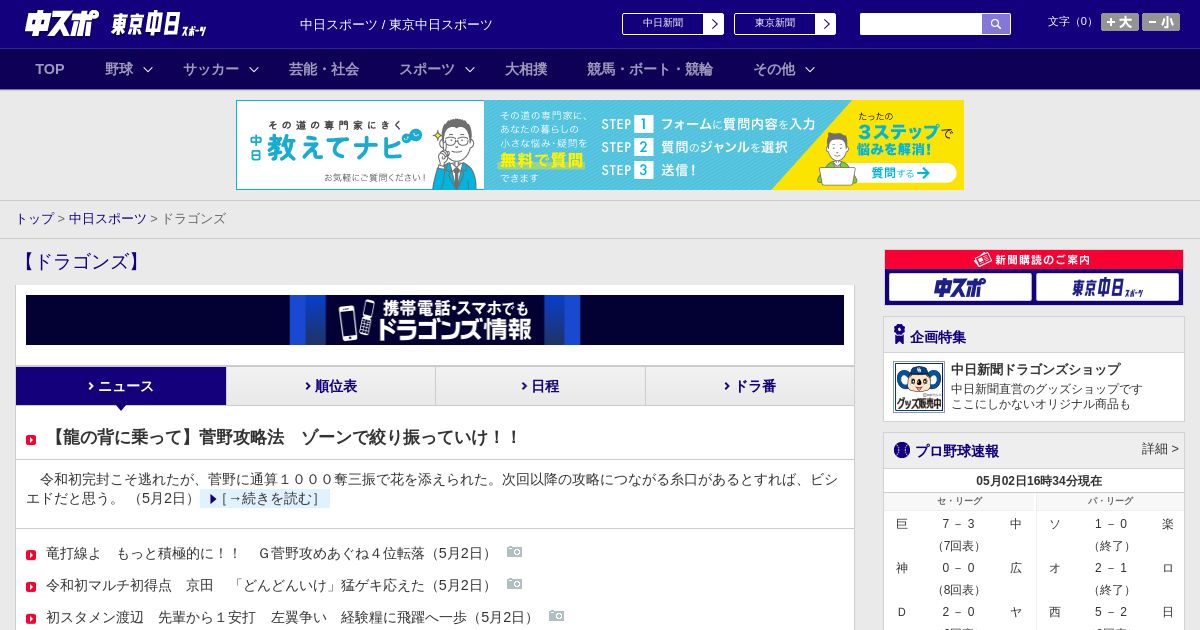The image size is (1200, 630).
Task: Click [→続きを読む] link
Action: pyautogui.click(x=265, y=498)
